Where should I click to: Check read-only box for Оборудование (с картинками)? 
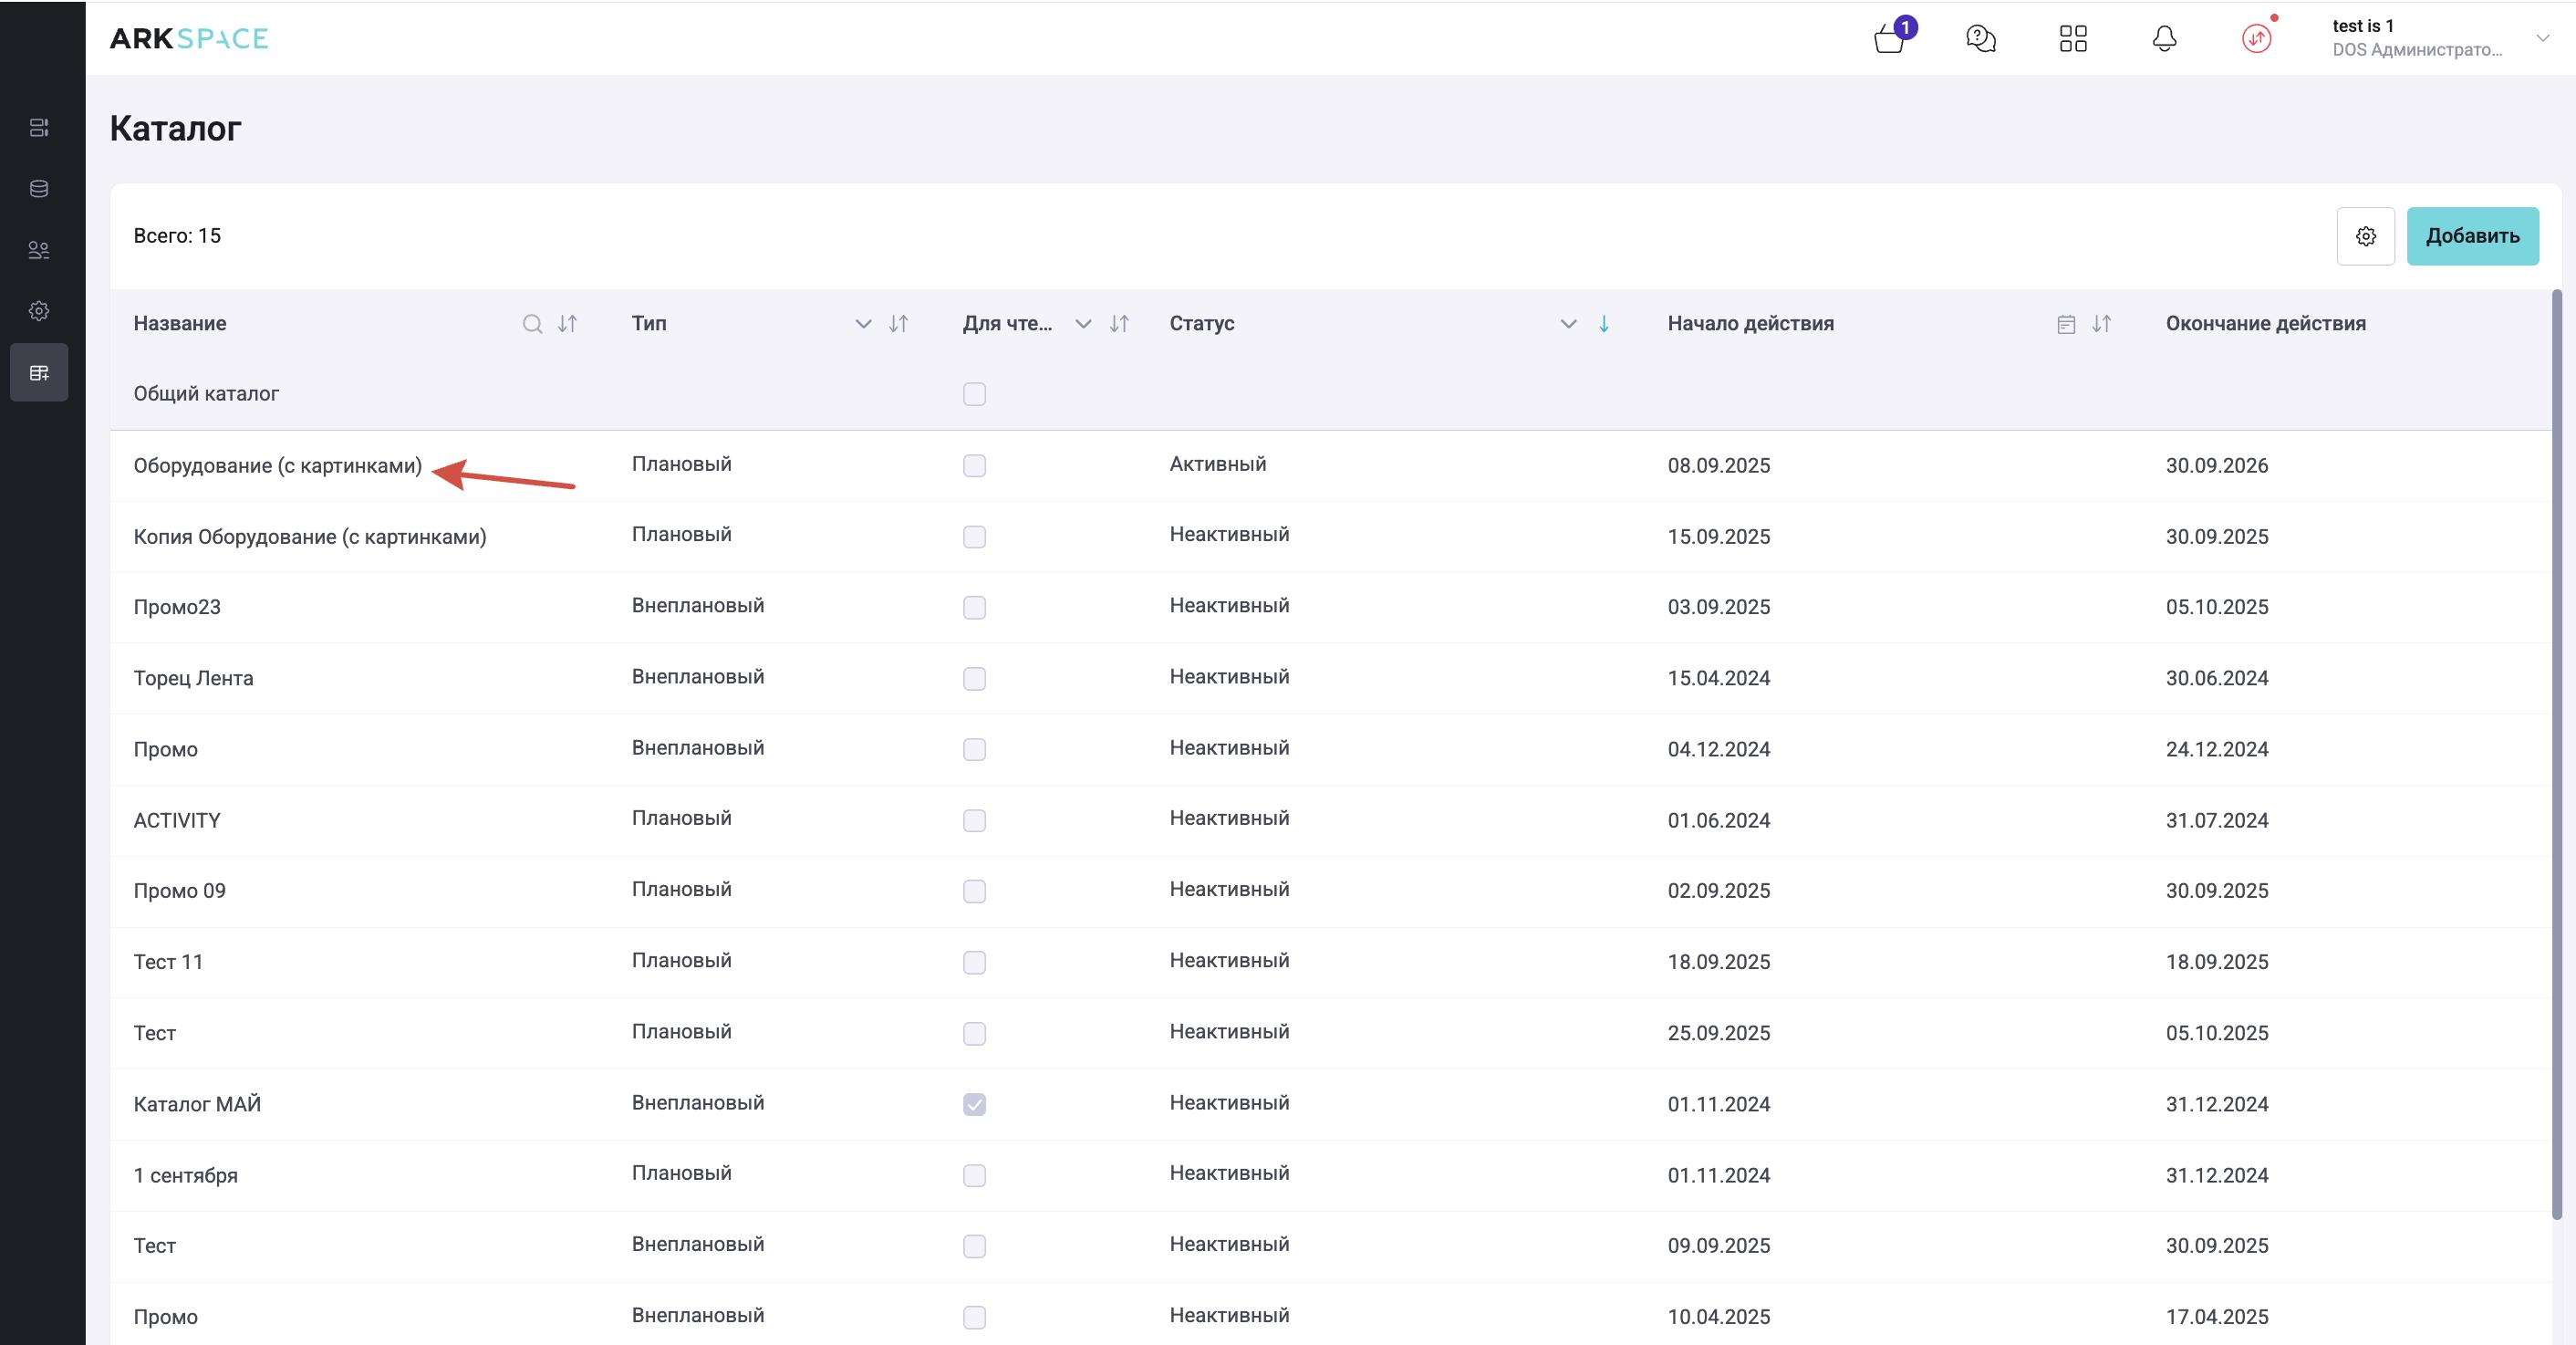pos(974,466)
